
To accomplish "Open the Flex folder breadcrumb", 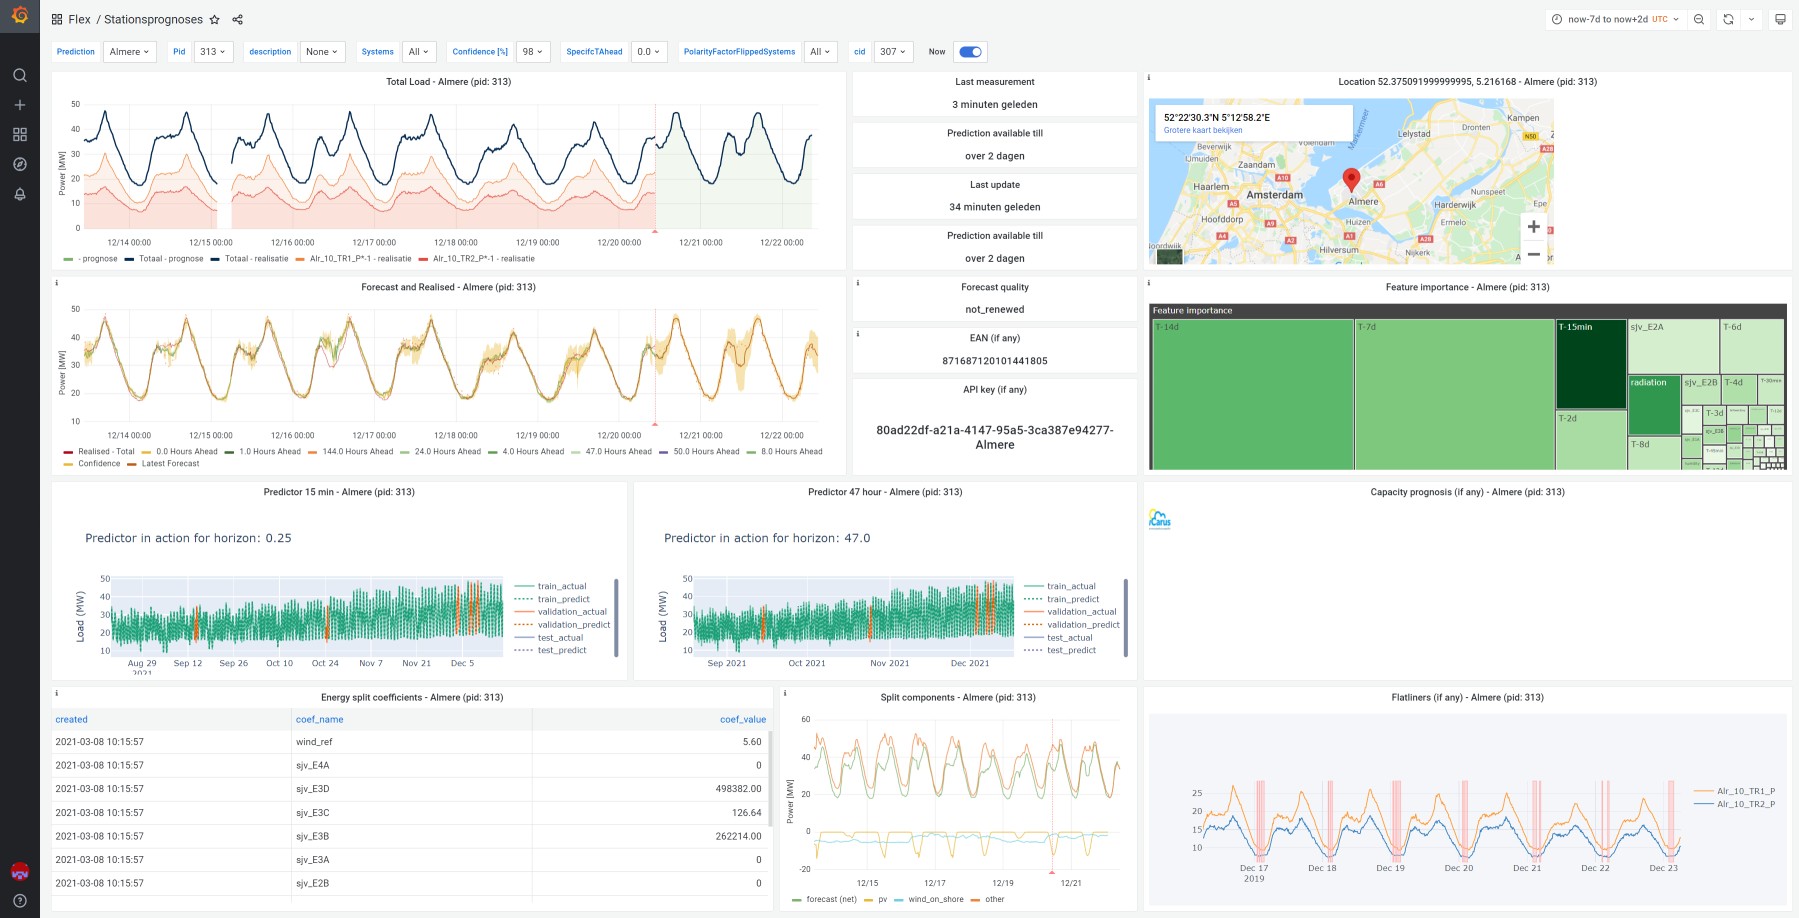I will point(79,19).
